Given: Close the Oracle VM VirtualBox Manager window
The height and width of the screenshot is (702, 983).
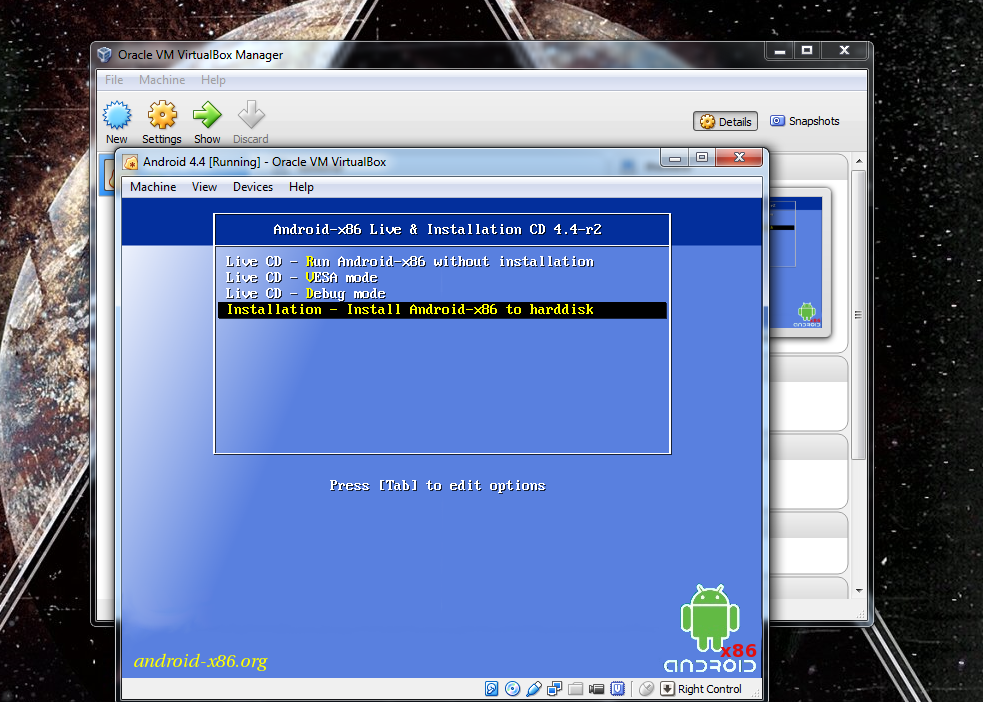Looking at the screenshot, I should click(x=844, y=51).
